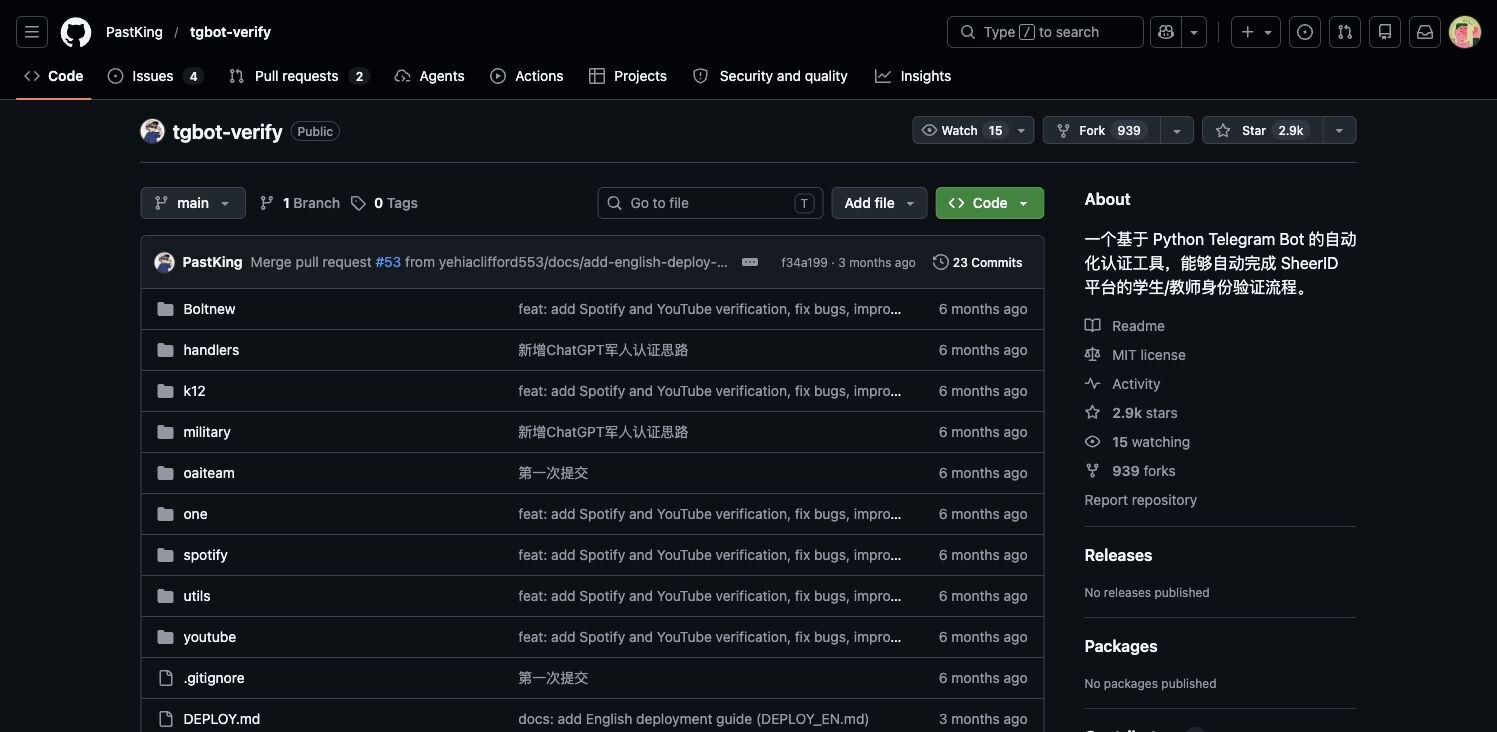The image size is (1497, 732).
Task: Click the DEPLOY.md file icon
Action: tap(165, 719)
